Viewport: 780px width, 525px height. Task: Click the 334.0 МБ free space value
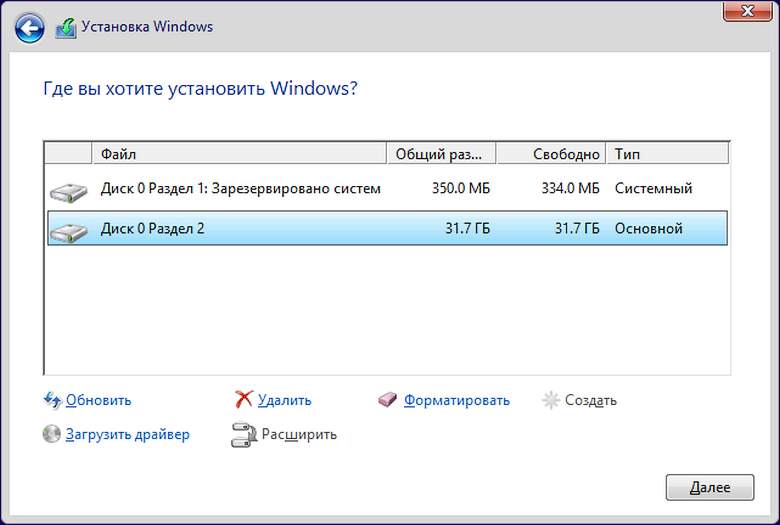[x=571, y=188]
